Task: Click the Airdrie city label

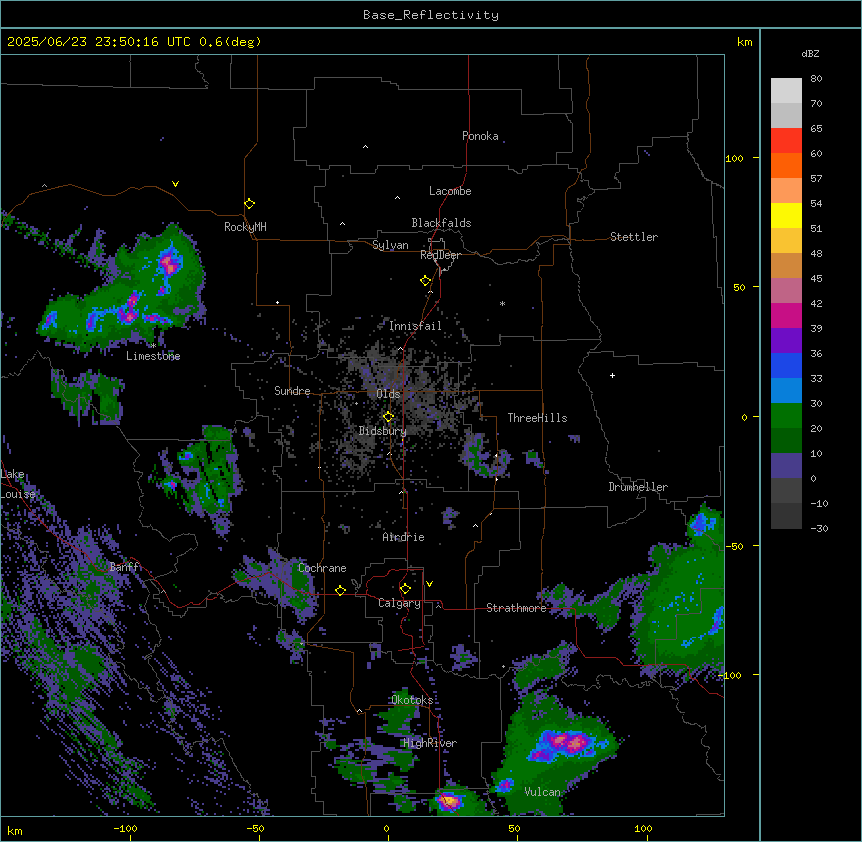Action: 404,537
